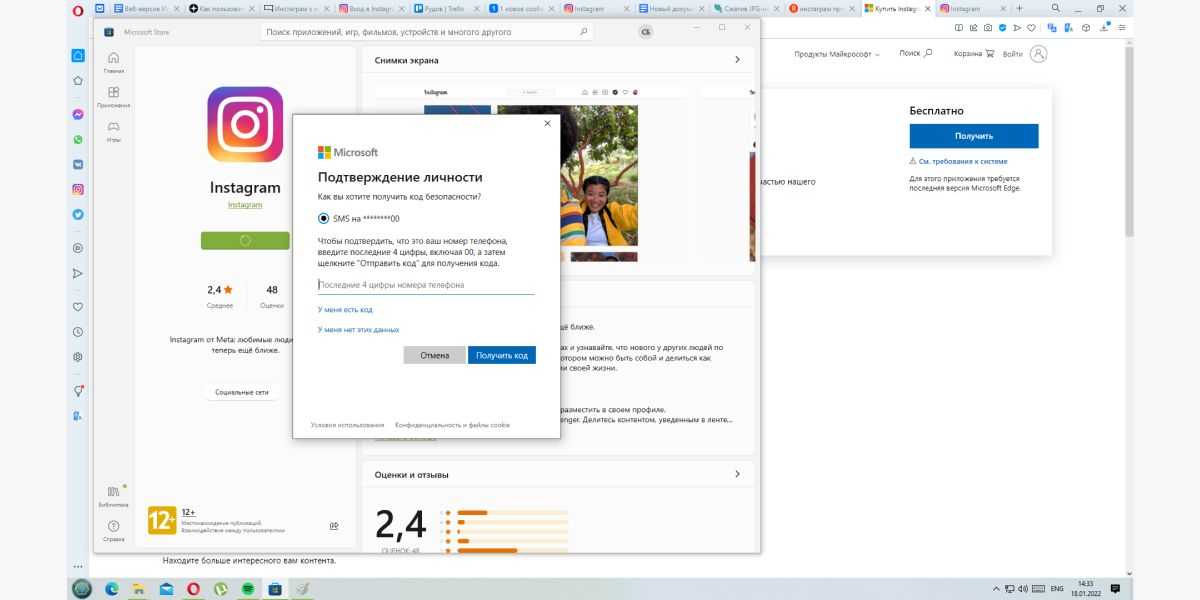This screenshot has width=1200, height=600.
Task: Open Twitter in Opera sidebar
Action: coord(78,214)
